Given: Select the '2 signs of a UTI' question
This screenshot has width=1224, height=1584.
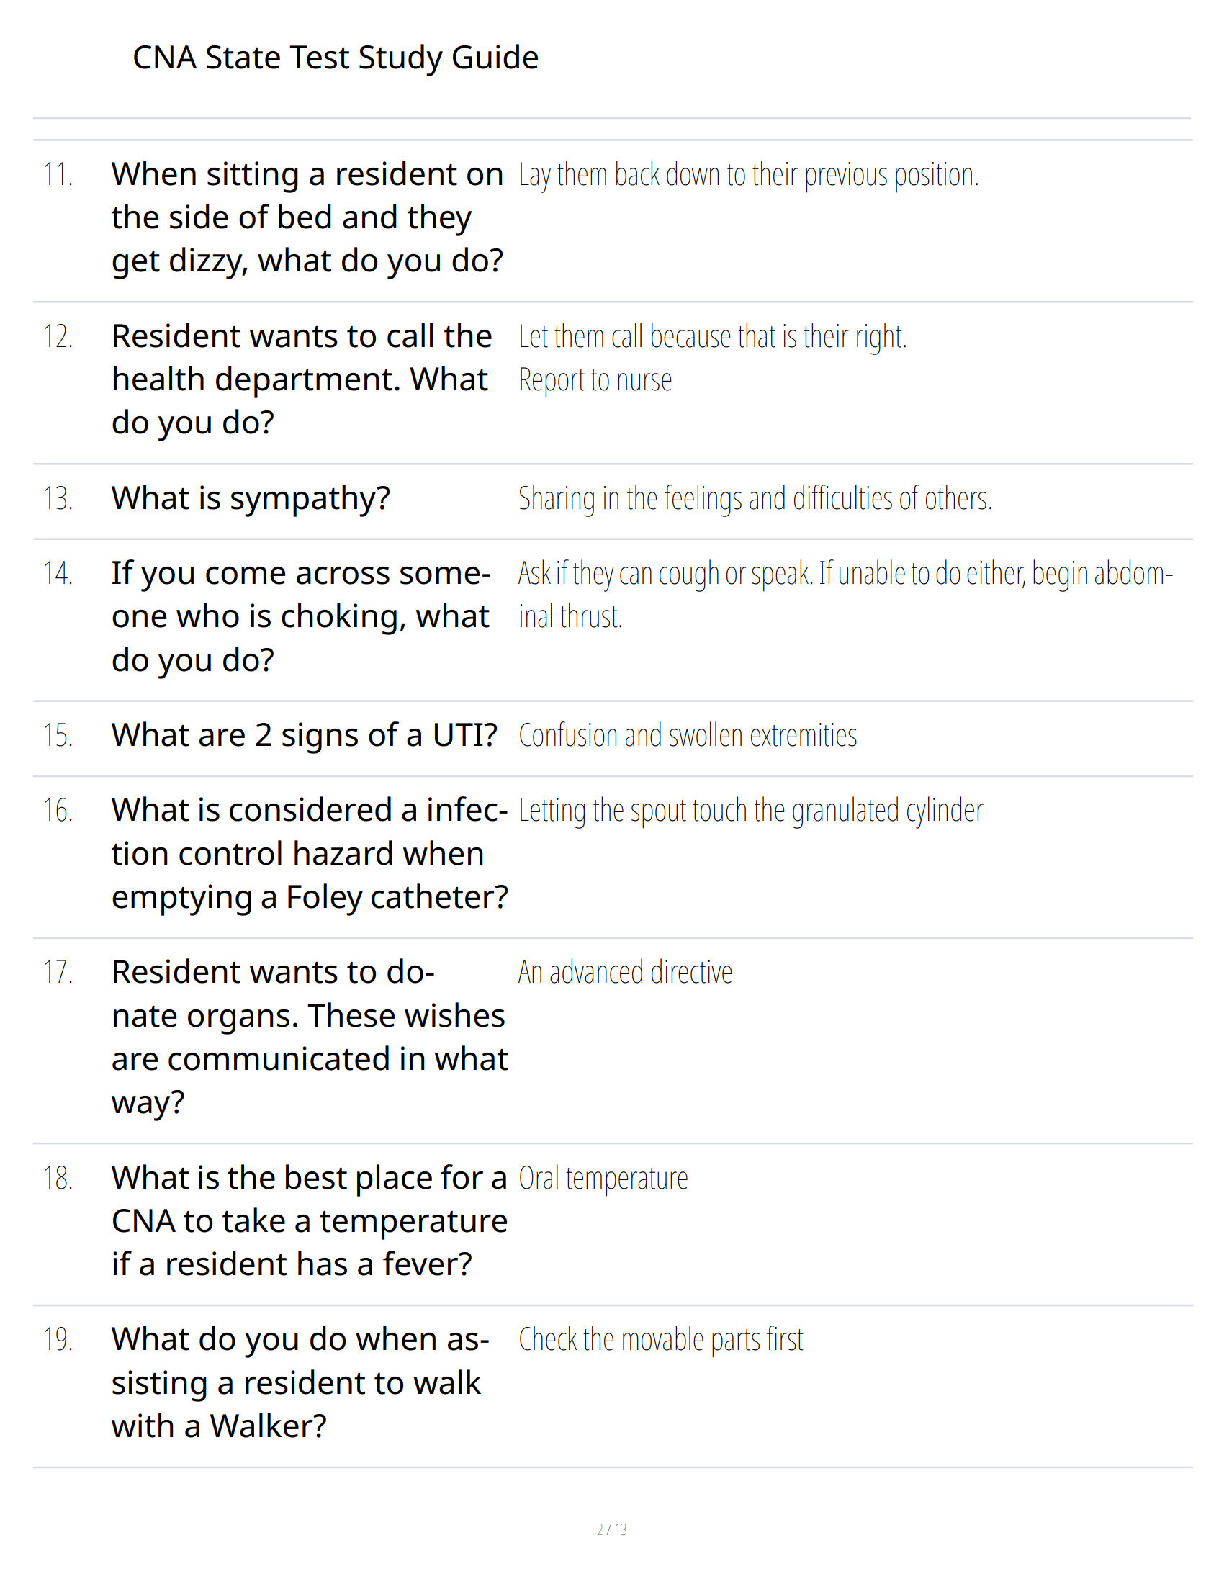Looking at the screenshot, I should pos(304,735).
